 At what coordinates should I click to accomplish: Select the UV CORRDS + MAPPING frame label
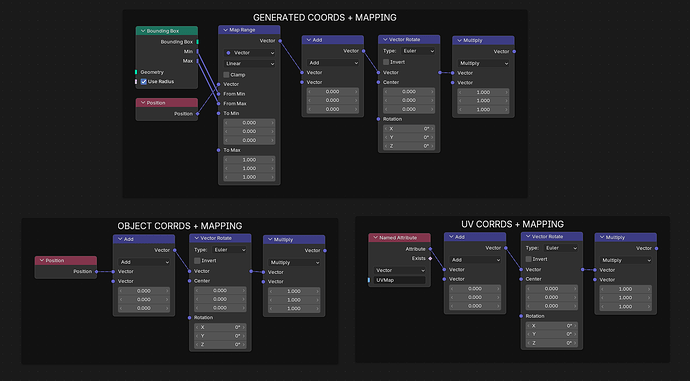(x=512, y=224)
